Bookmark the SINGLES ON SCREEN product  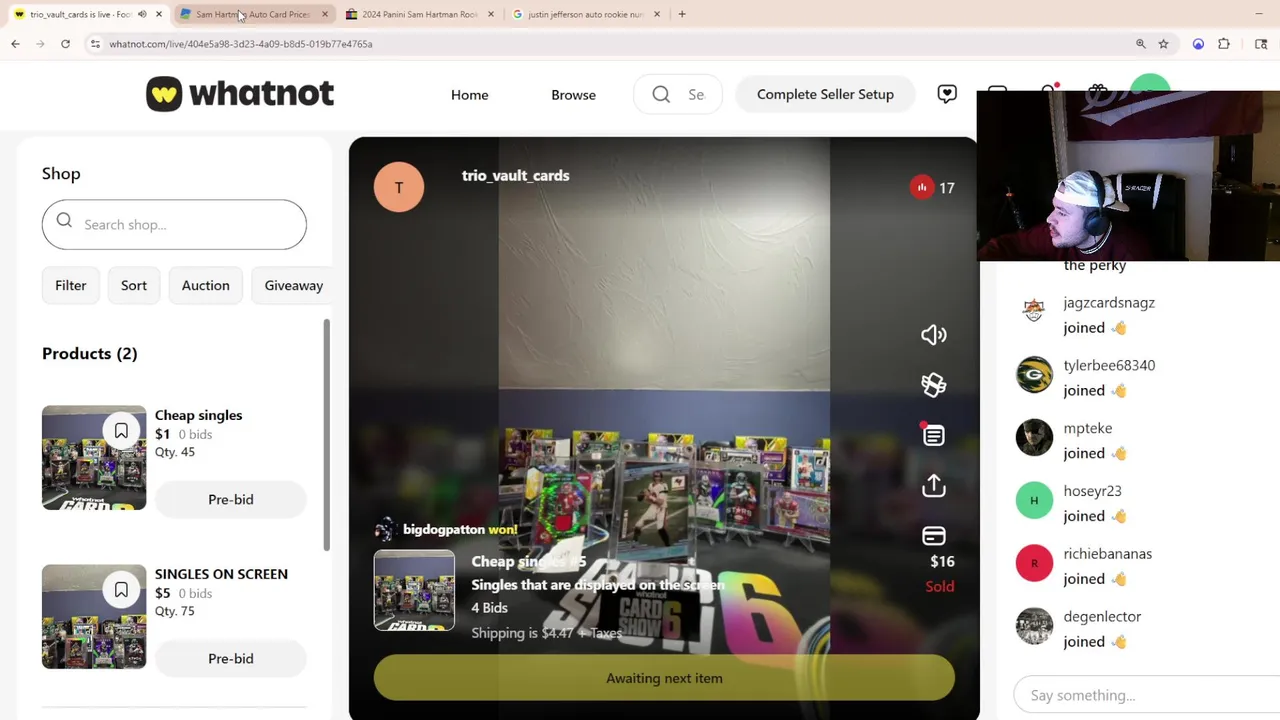click(121, 590)
